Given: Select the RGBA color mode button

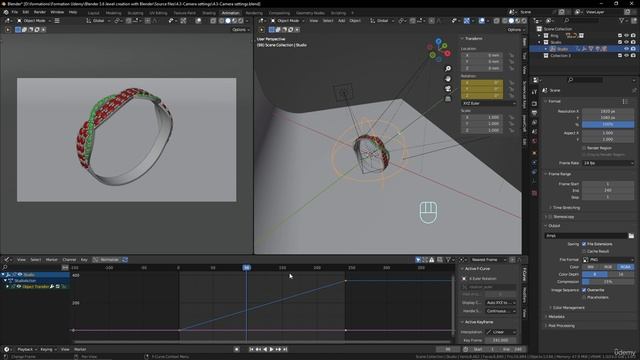Looking at the screenshot, I should pos(625,267).
